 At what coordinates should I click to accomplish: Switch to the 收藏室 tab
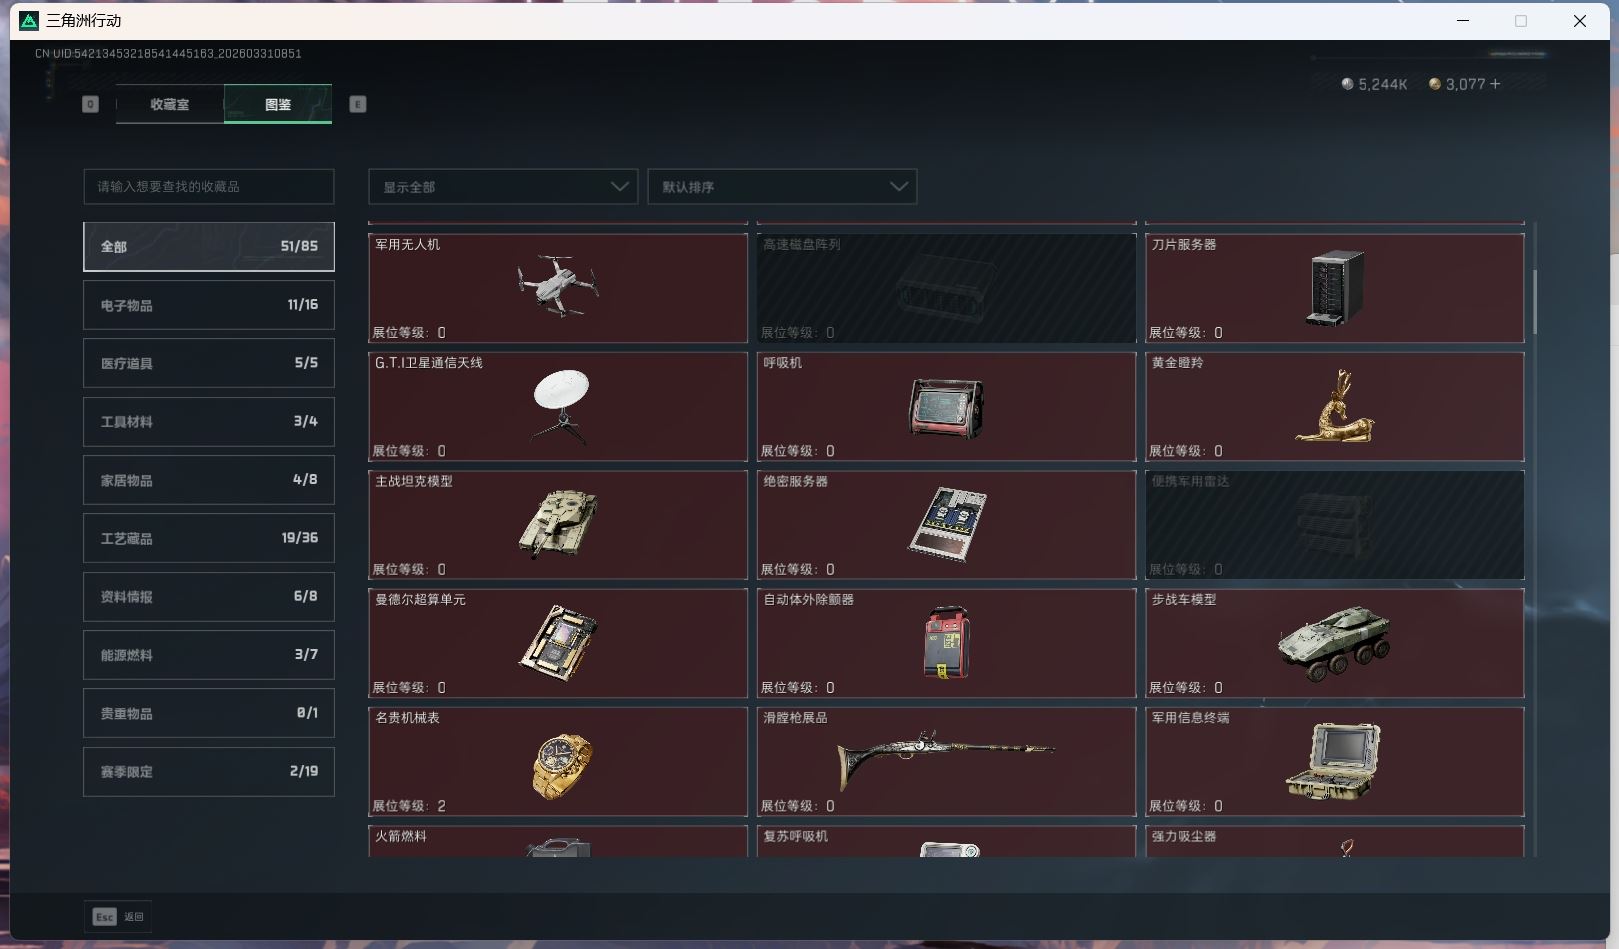point(169,104)
